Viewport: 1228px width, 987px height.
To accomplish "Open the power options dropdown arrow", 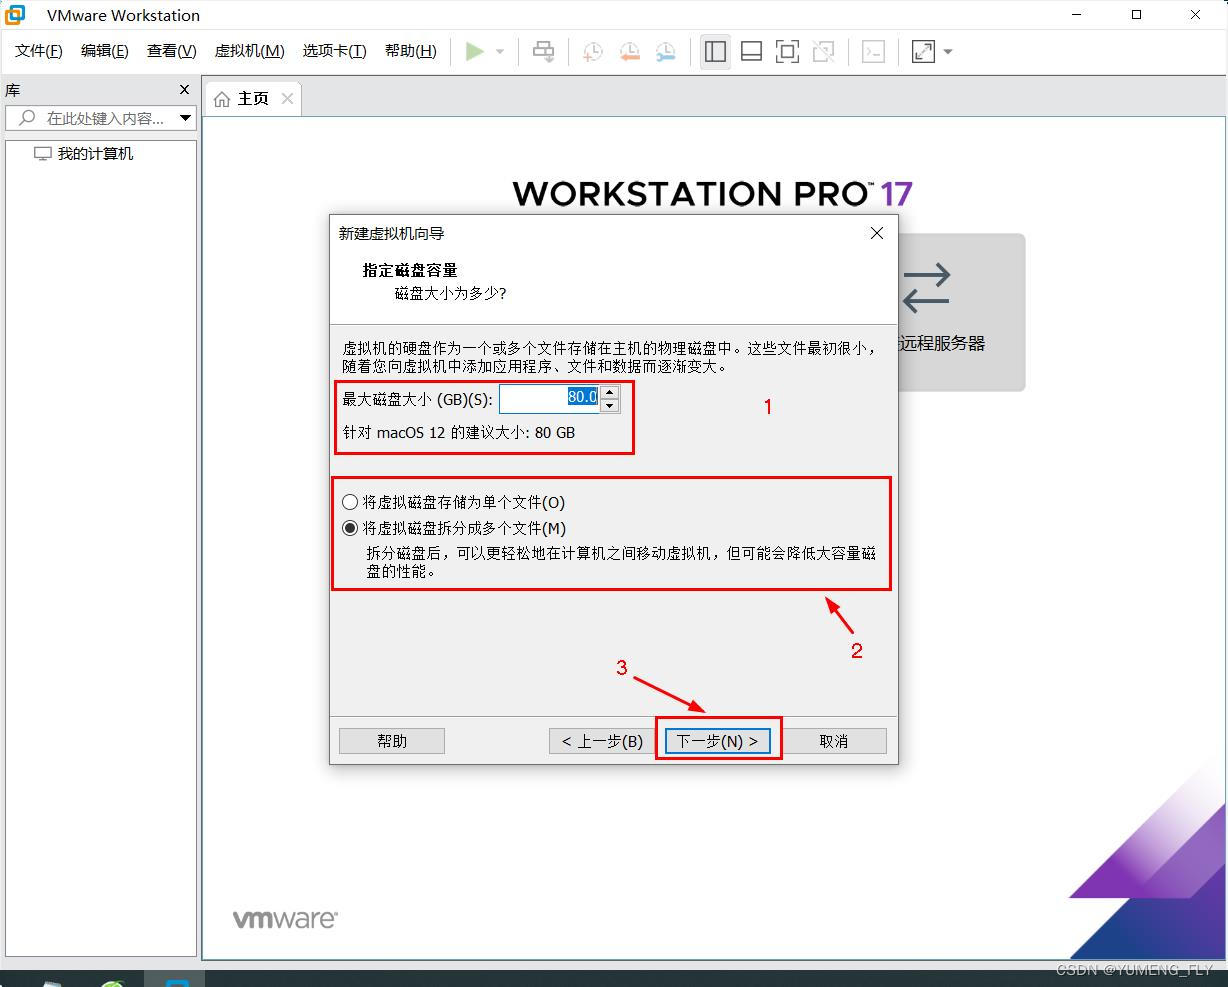I will pos(500,52).
